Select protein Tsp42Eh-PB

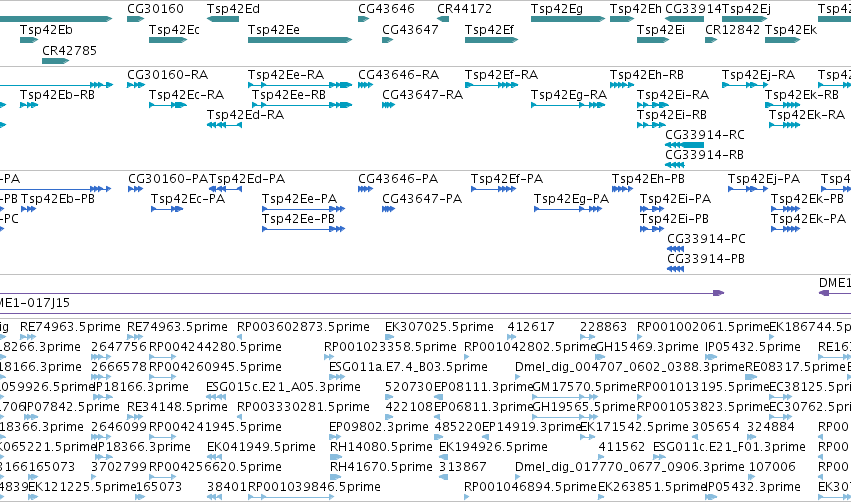(648, 179)
